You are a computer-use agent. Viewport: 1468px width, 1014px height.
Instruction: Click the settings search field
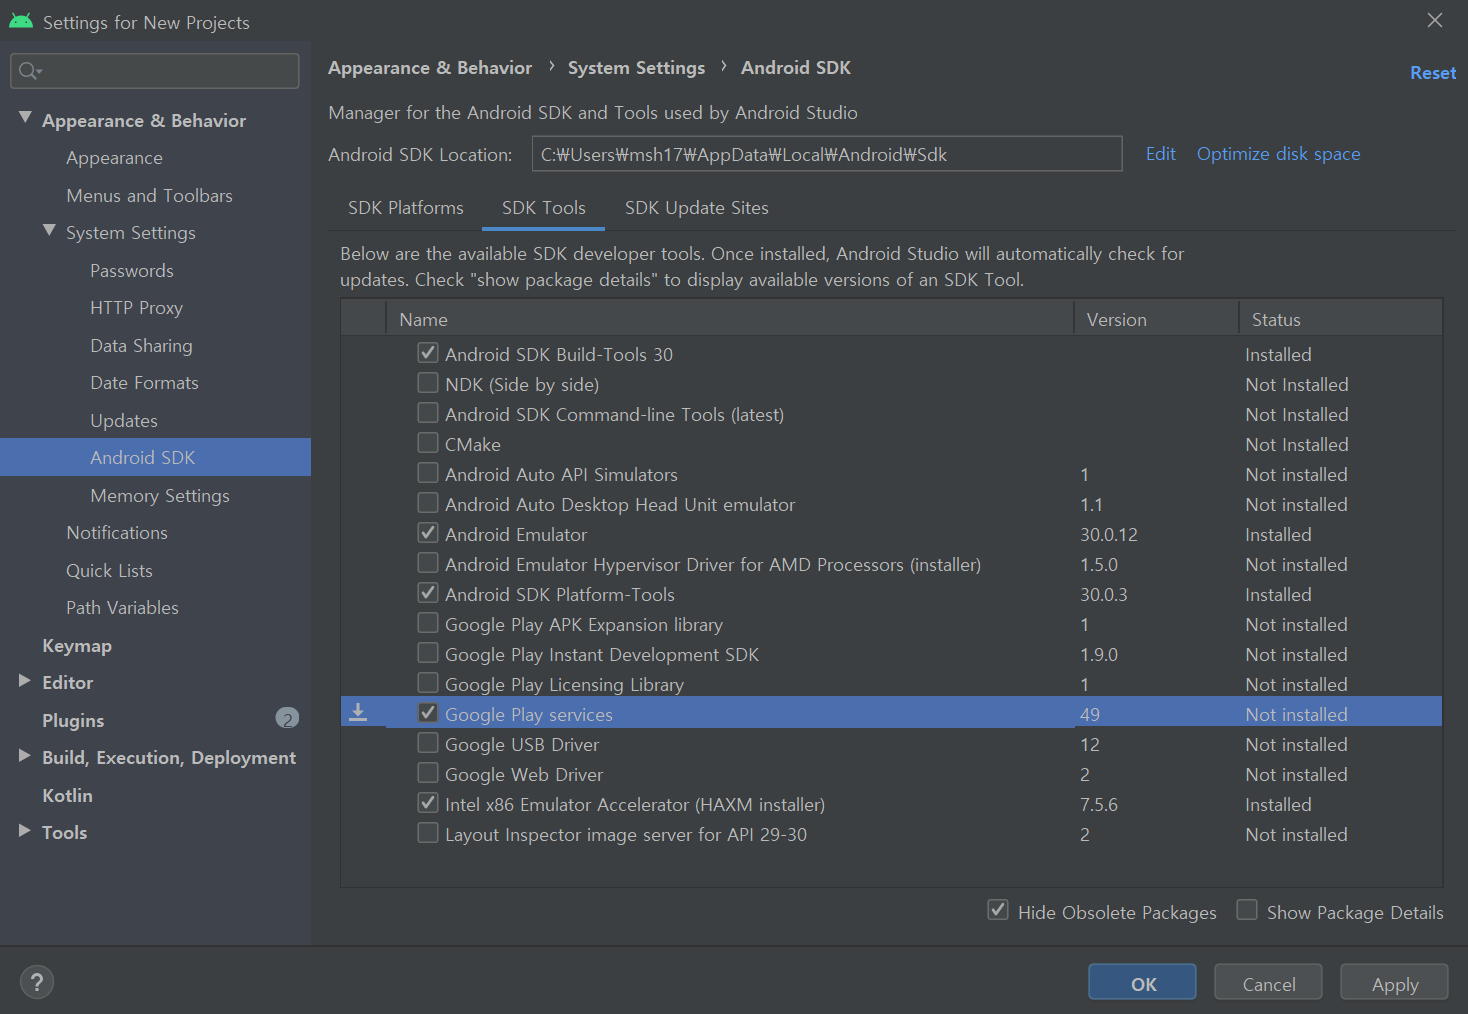point(155,71)
